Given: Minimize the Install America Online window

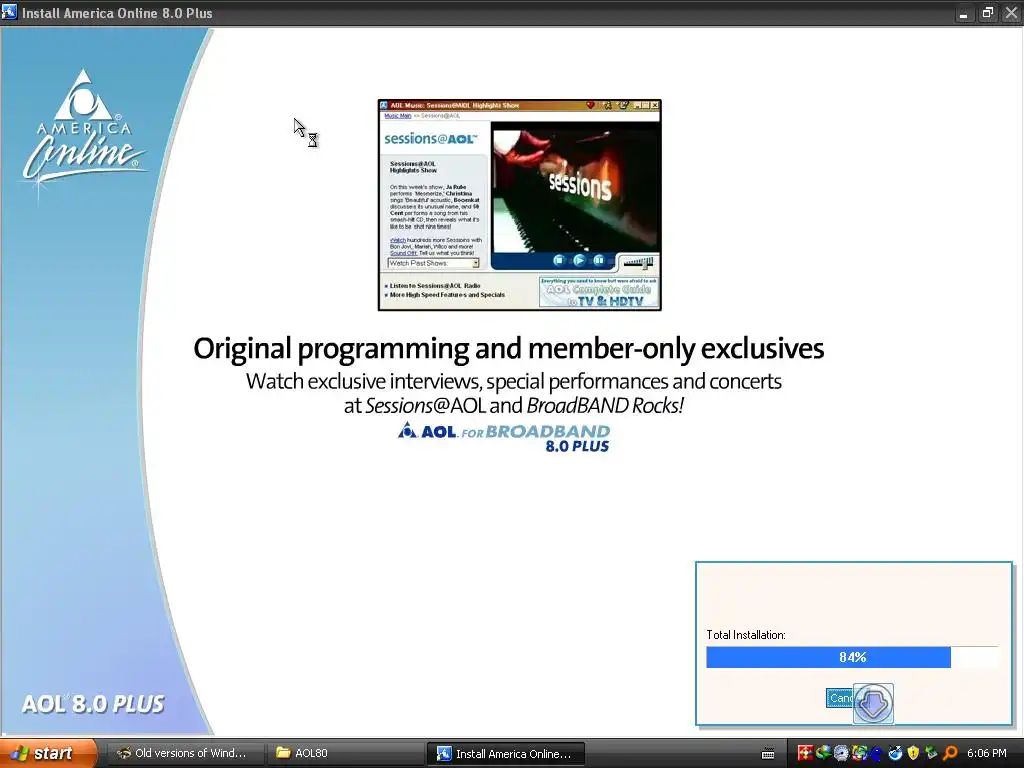Looking at the screenshot, I should tap(963, 14).
